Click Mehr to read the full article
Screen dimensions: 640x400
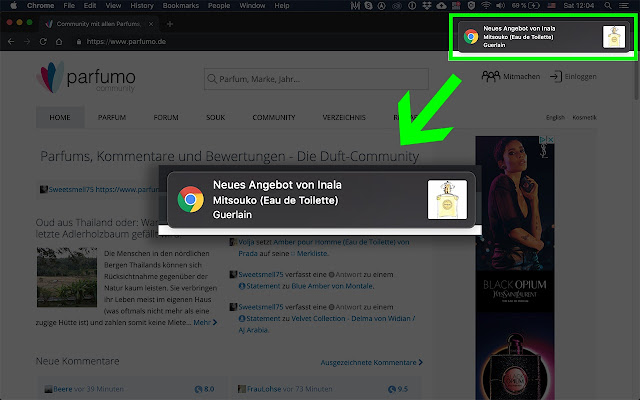tap(205, 322)
